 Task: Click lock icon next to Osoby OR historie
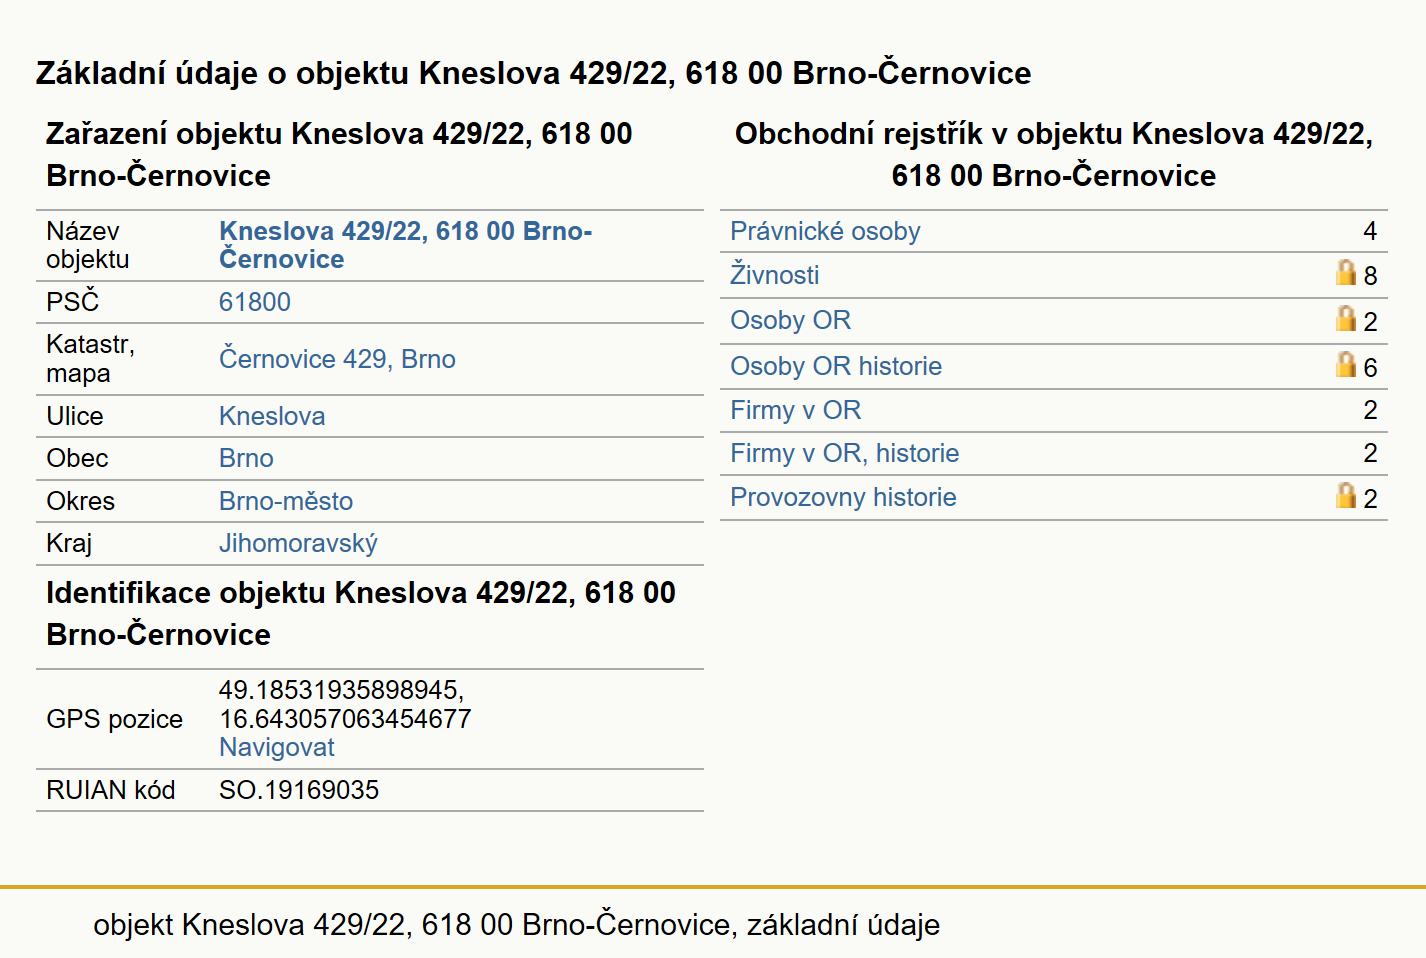coord(1346,364)
